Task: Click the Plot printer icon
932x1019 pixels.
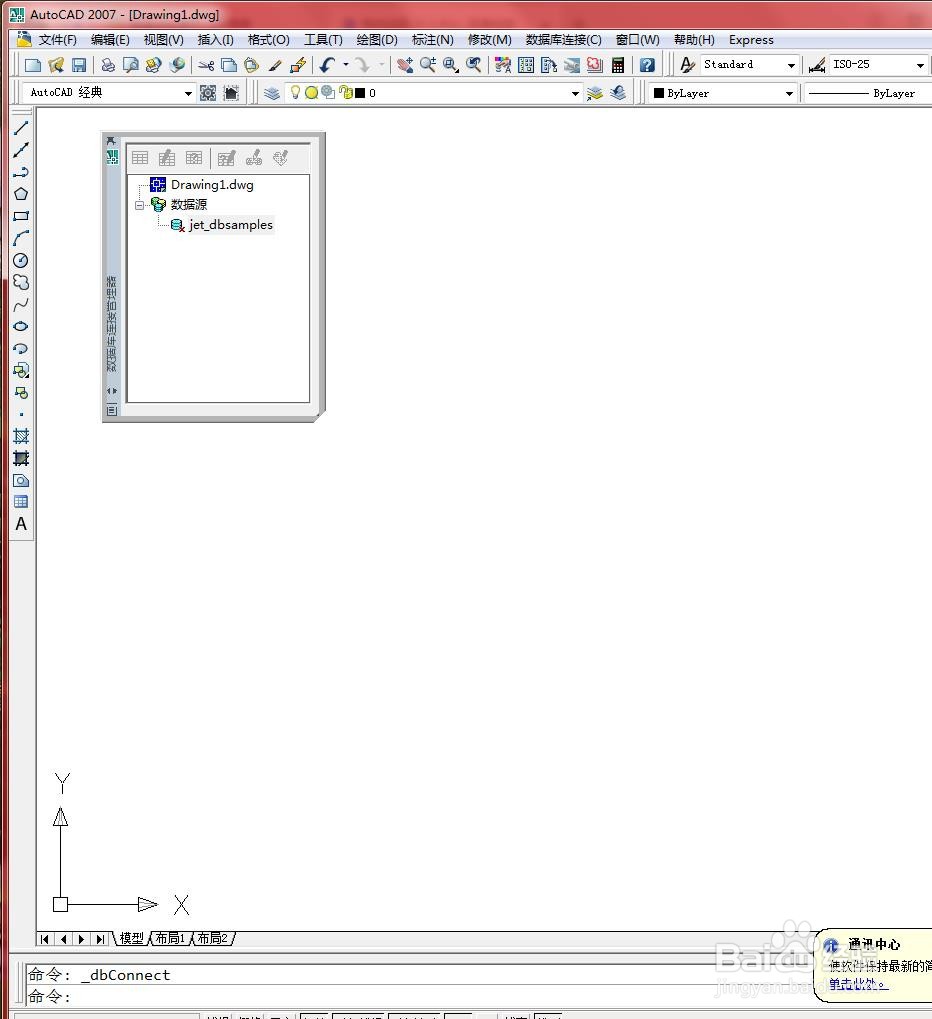Action: coord(108,65)
